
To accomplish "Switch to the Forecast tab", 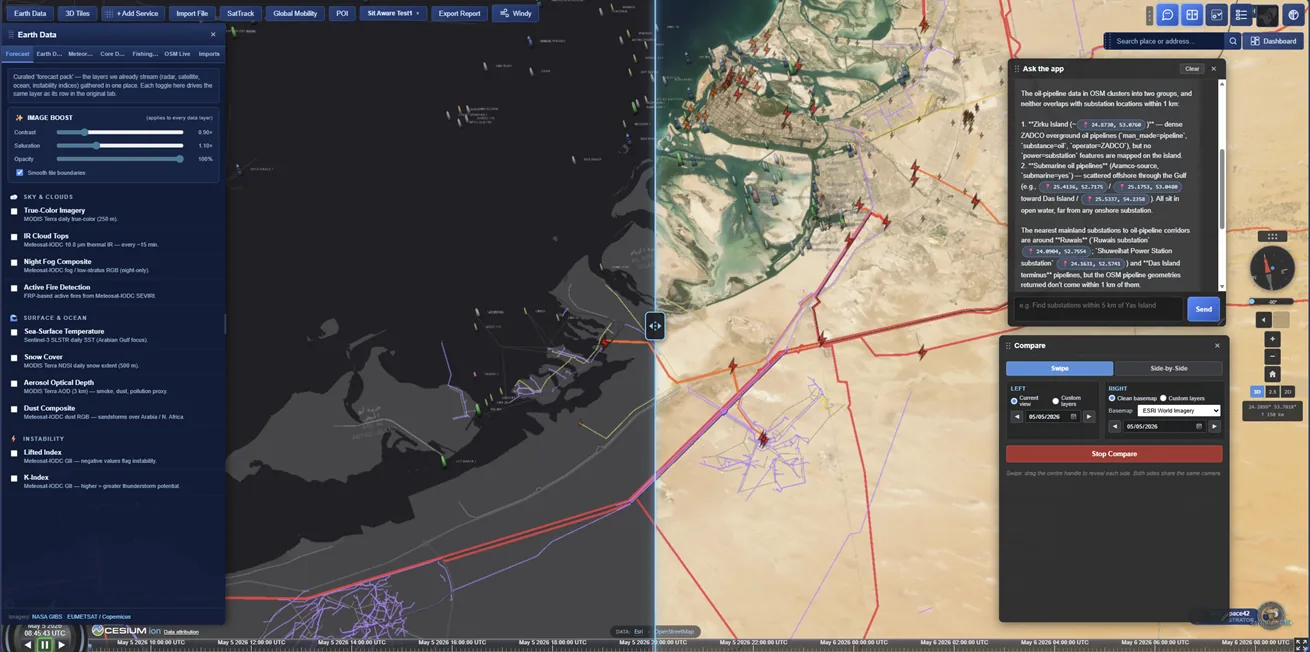I will coord(17,54).
